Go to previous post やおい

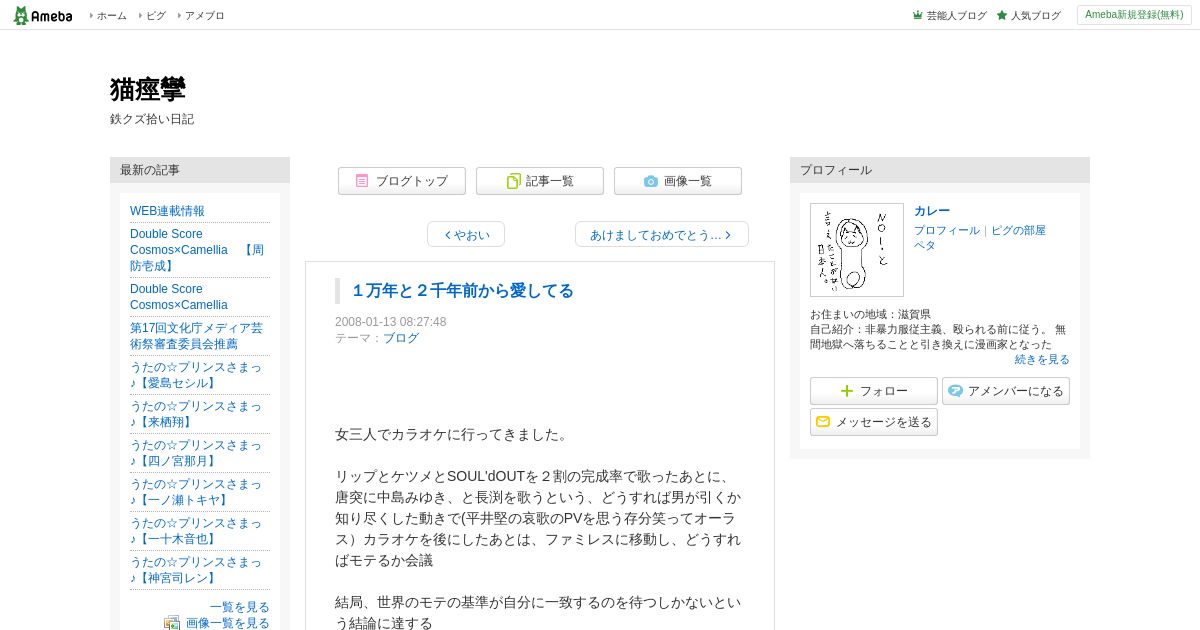(x=466, y=234)
